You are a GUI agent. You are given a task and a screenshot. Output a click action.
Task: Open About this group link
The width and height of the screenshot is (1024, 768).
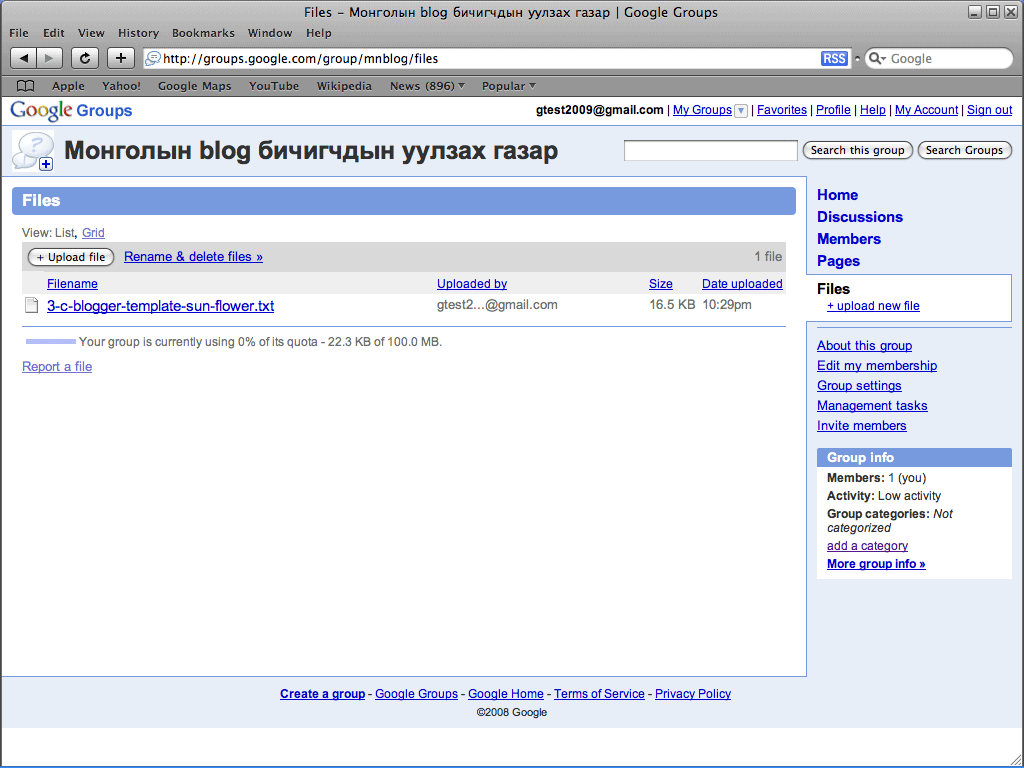tap(864, 345)
